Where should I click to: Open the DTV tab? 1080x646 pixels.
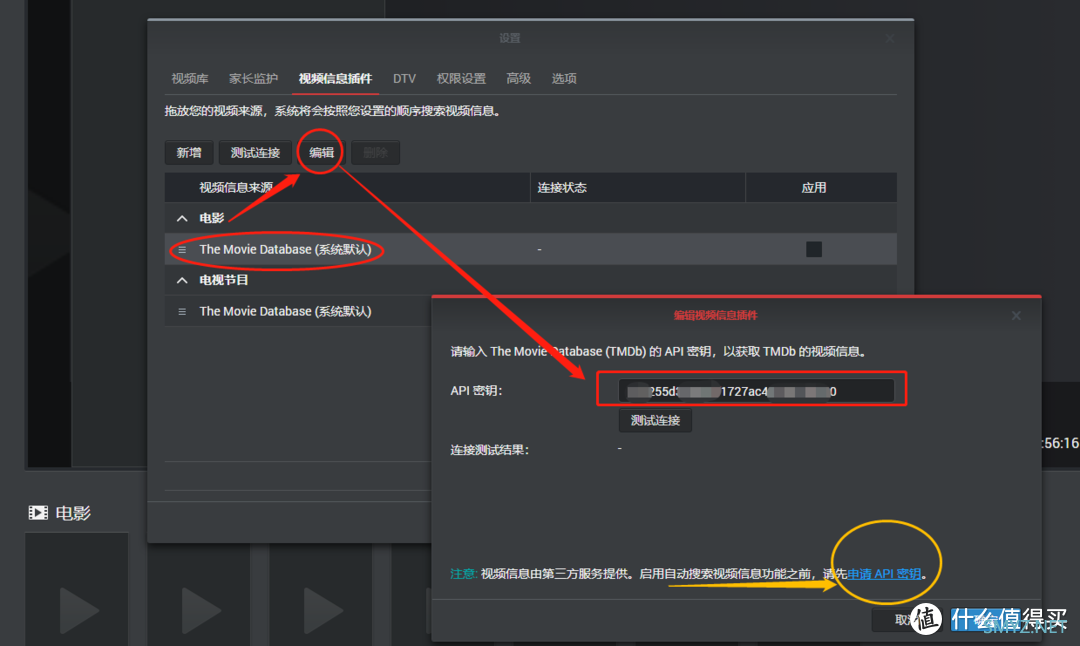pos(404,79)
